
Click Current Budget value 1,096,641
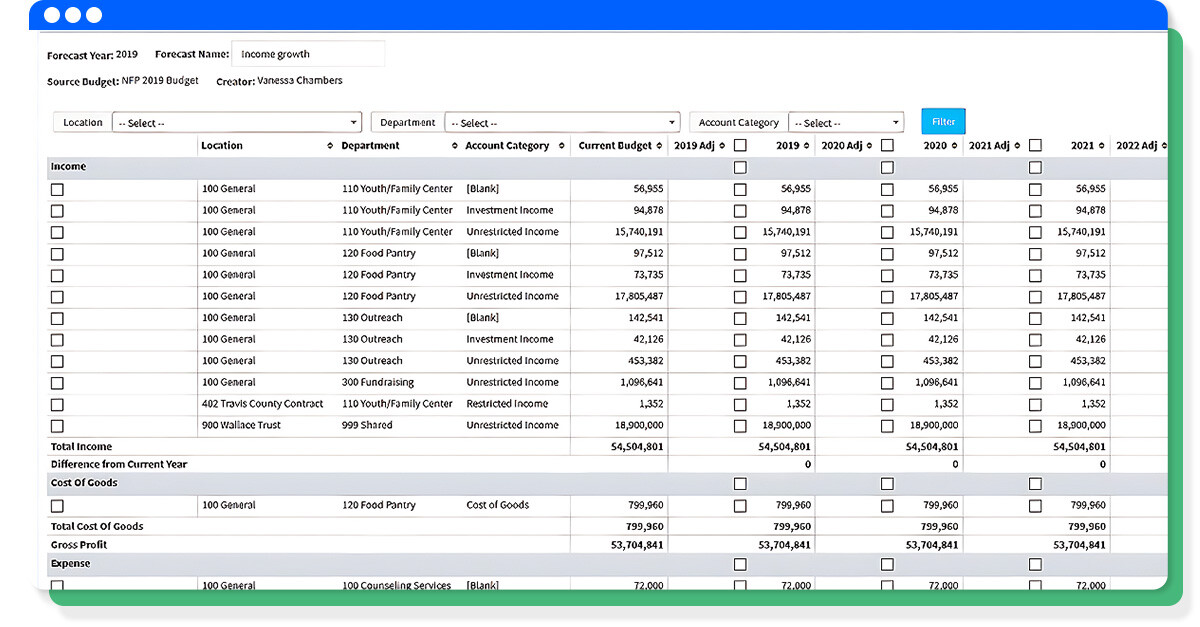pyautogui.click(x=642, y=382)
